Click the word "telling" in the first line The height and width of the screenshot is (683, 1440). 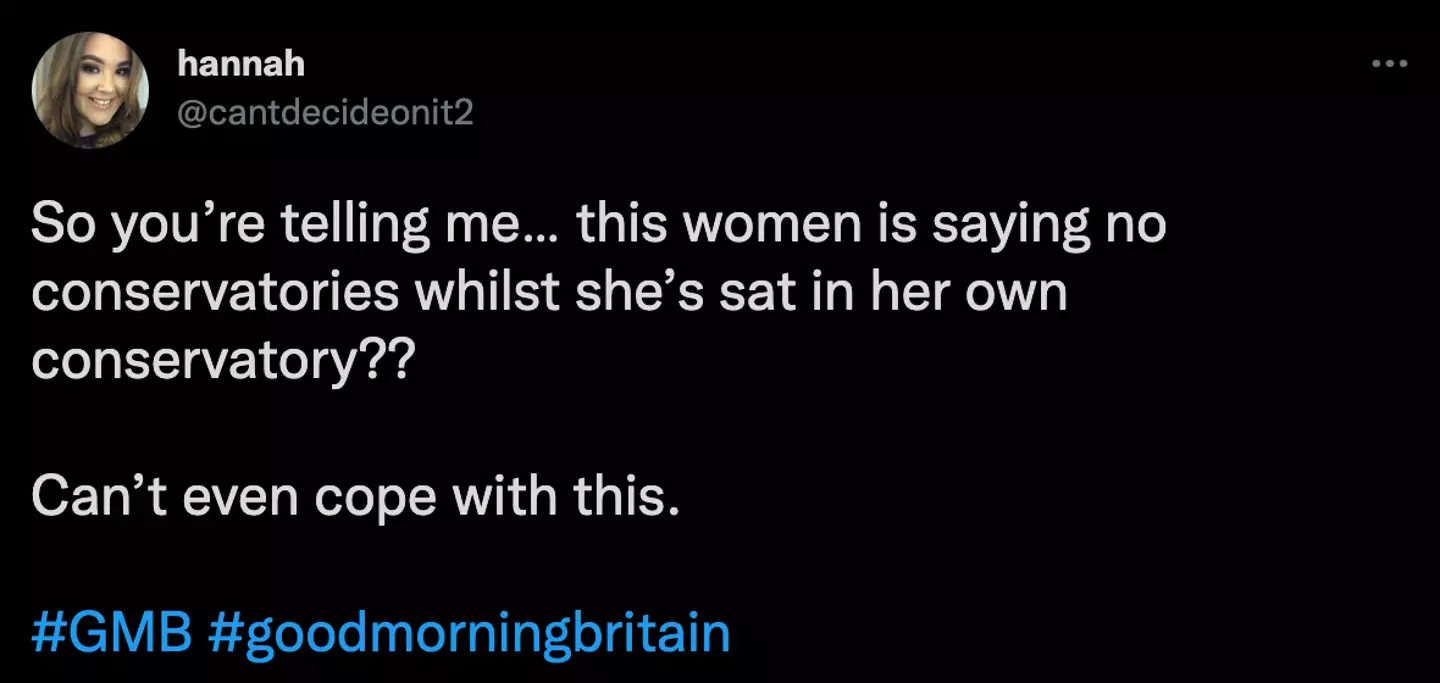(367, 226)
